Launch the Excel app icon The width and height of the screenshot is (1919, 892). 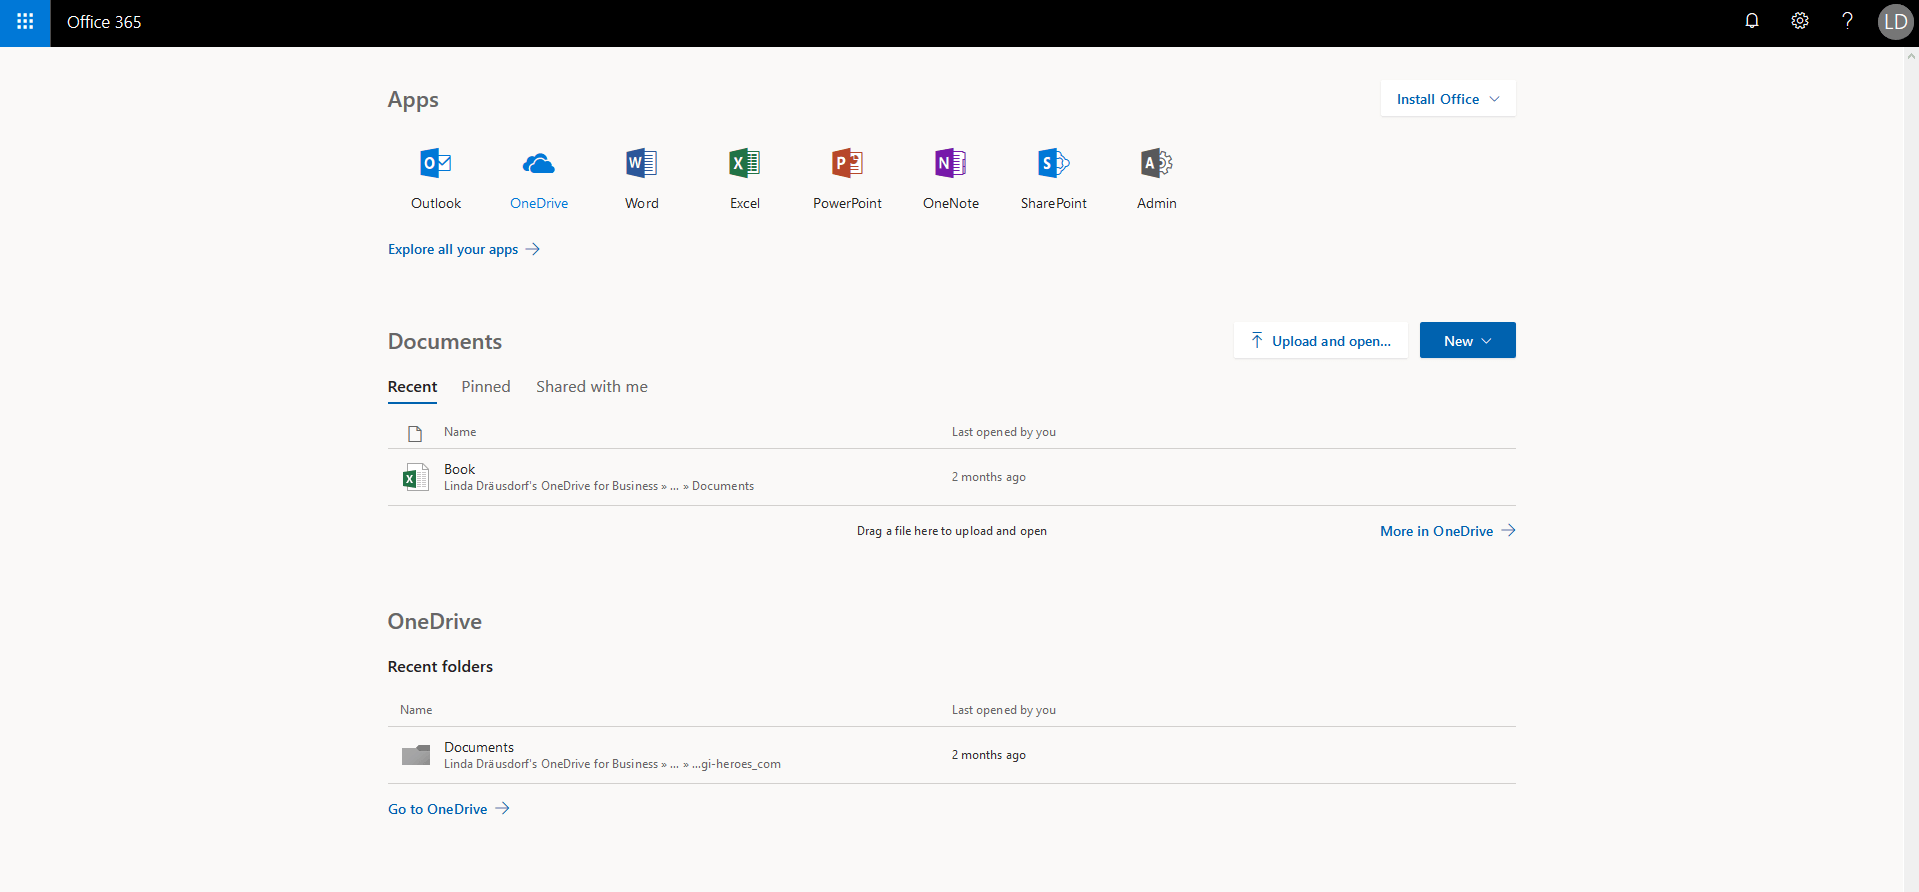(745, 163)
